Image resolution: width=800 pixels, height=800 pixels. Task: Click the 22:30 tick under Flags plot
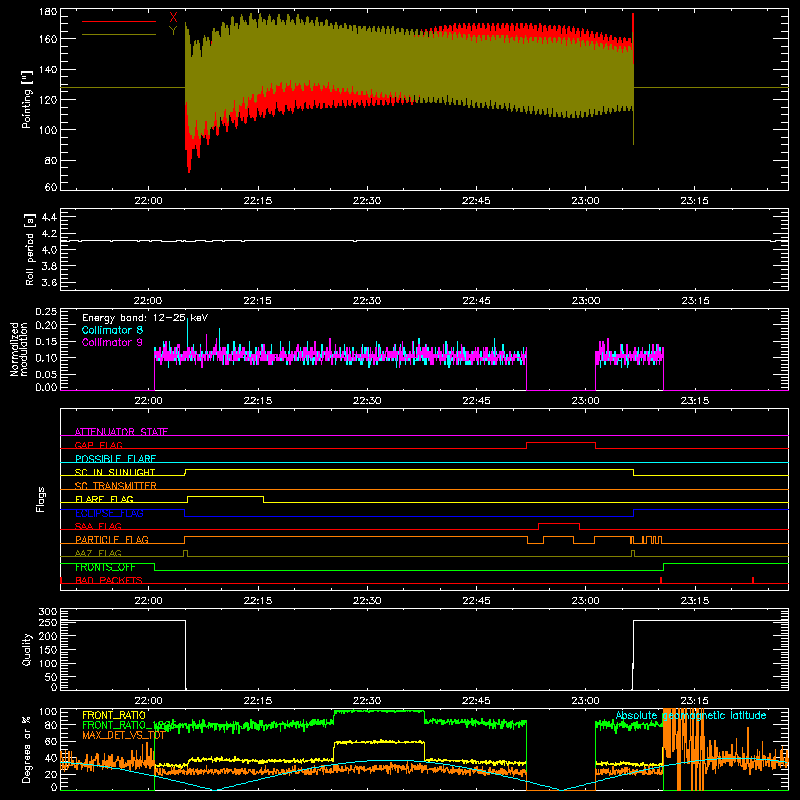click(x=367, y=601)
